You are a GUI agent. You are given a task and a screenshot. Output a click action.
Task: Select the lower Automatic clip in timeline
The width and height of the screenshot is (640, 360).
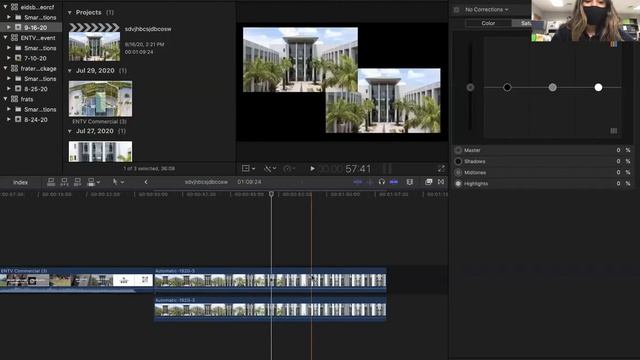click(x=270, y=309)
